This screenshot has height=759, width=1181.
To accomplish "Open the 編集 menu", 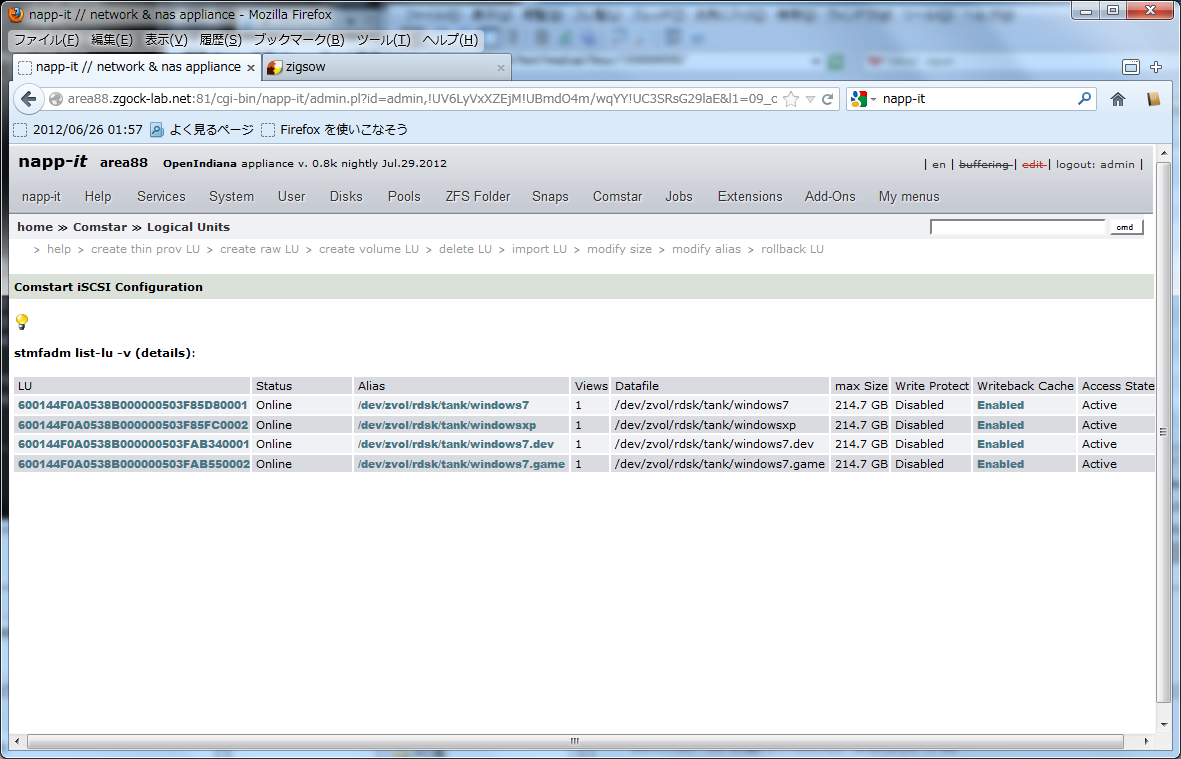I will (x=111, y=40).
